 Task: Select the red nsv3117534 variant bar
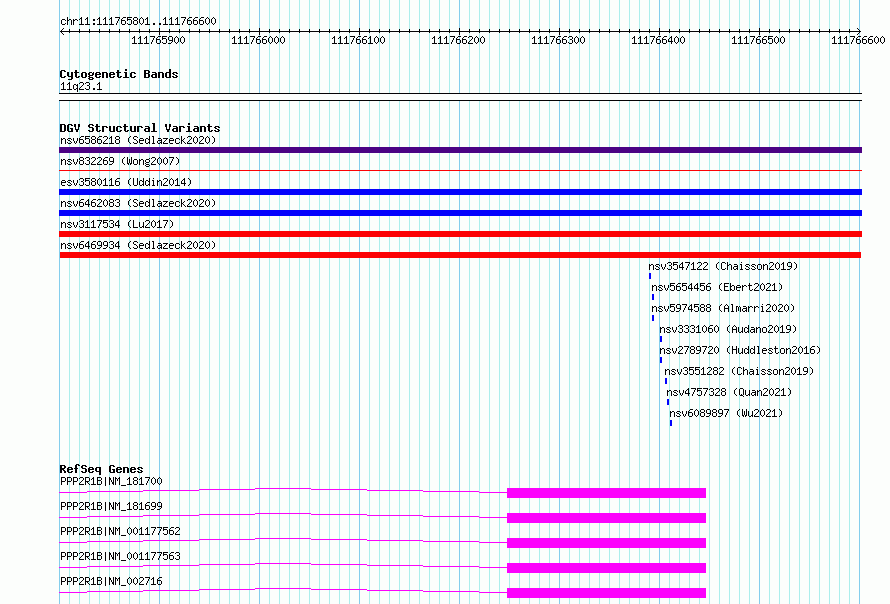460,234
